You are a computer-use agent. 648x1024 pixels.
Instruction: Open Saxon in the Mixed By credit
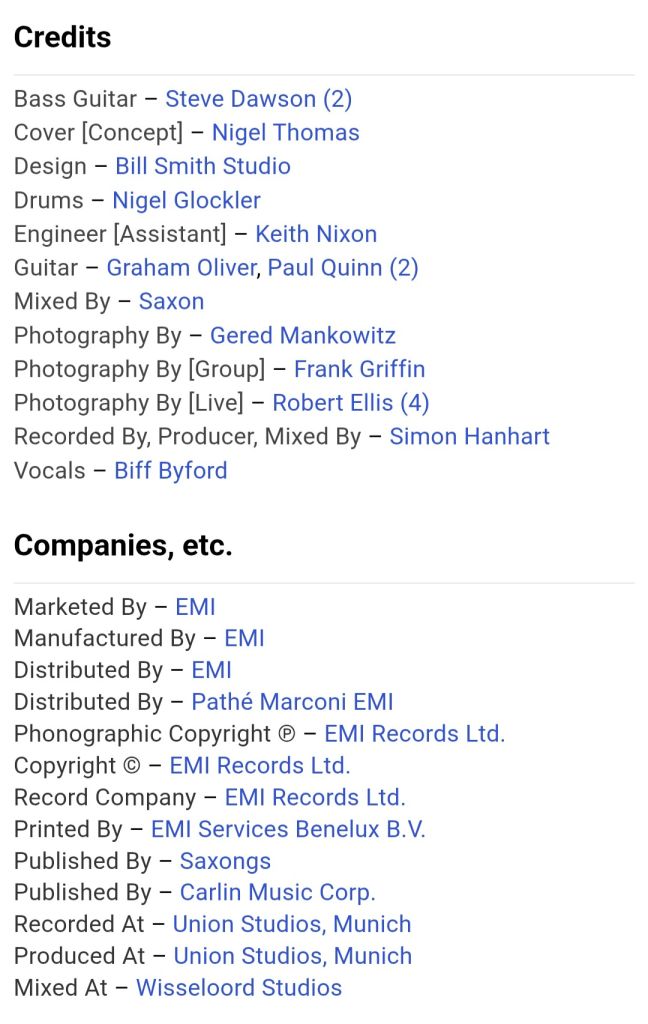coord(171,301)
